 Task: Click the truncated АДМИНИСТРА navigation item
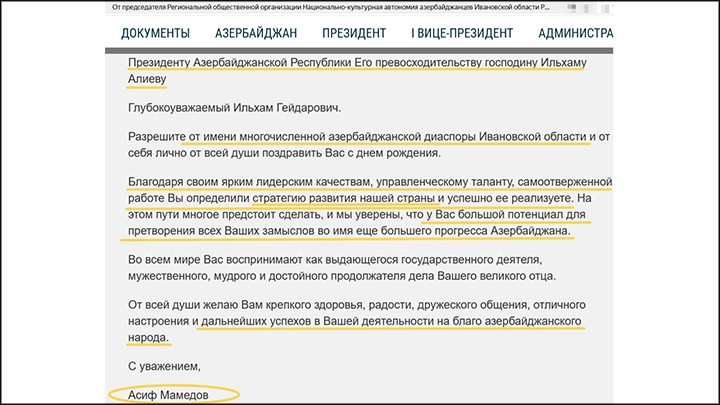tap(573, 32)
